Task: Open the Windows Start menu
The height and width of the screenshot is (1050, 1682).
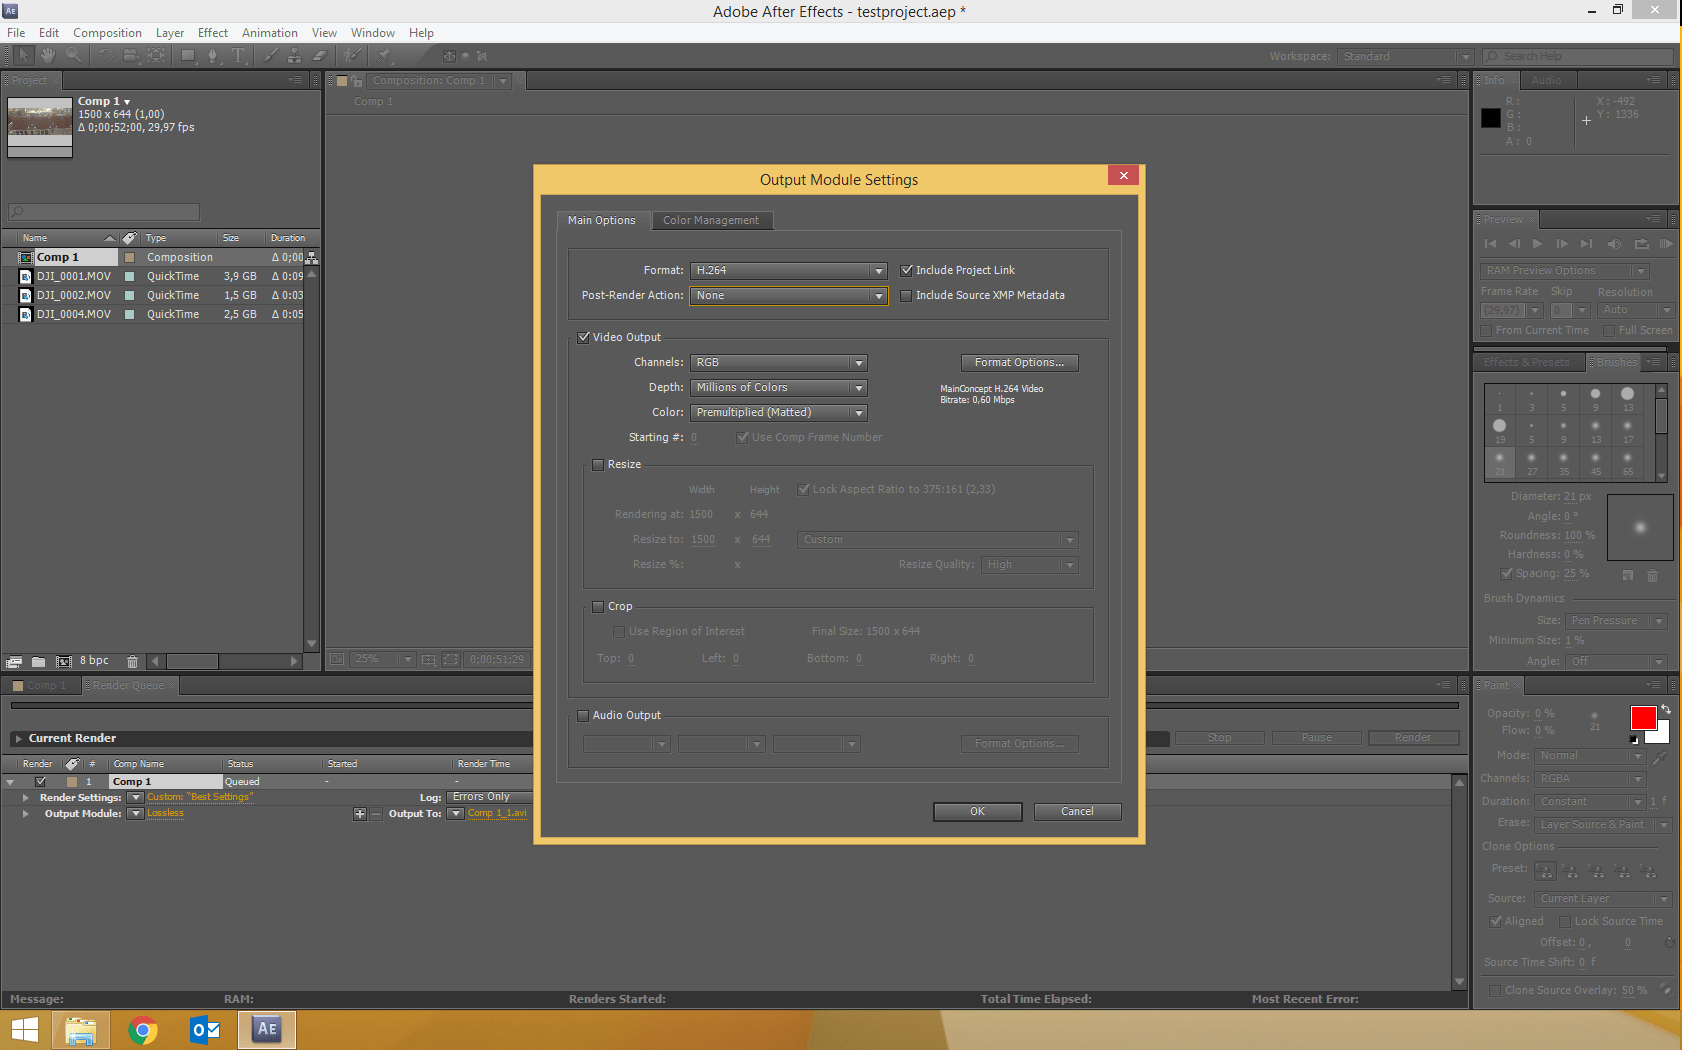Action: 24,1030
